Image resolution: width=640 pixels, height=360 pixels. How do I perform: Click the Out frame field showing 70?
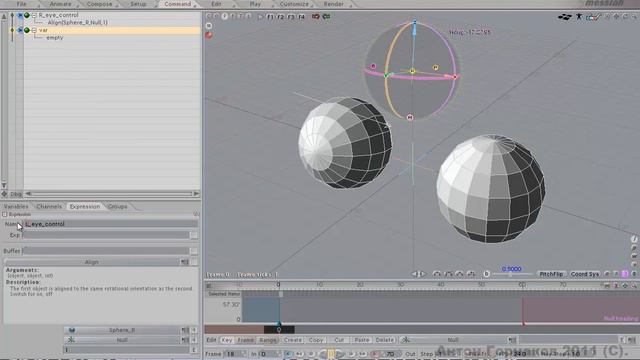coord(391,354)
